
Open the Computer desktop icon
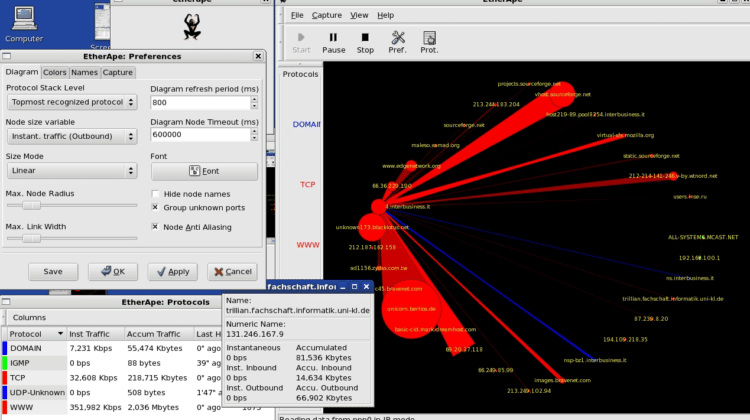pos(24,24)
